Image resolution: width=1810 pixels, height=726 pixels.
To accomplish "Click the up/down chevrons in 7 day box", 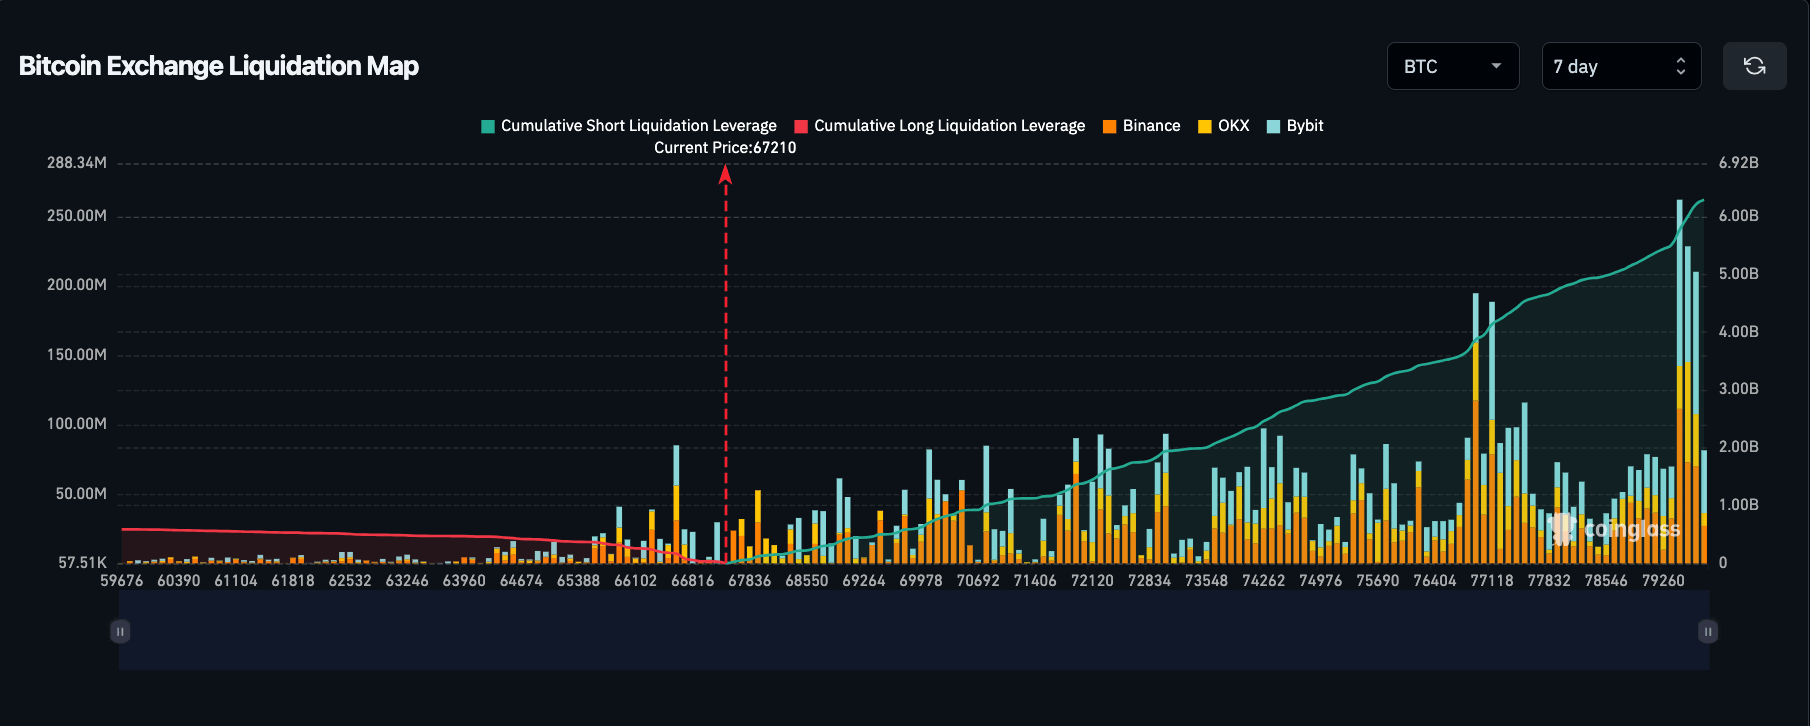I will [1680, 66].
